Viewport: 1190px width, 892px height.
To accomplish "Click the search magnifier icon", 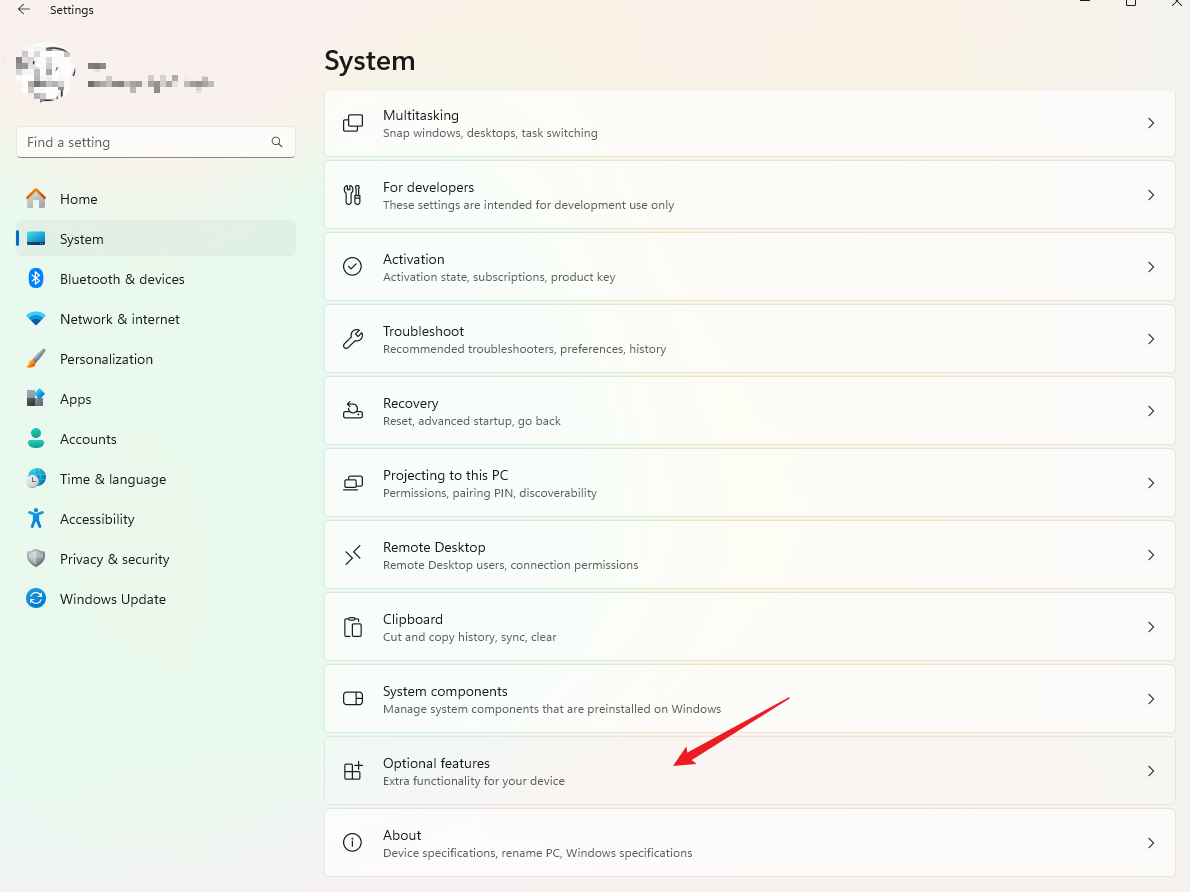I will click(277, 142).
